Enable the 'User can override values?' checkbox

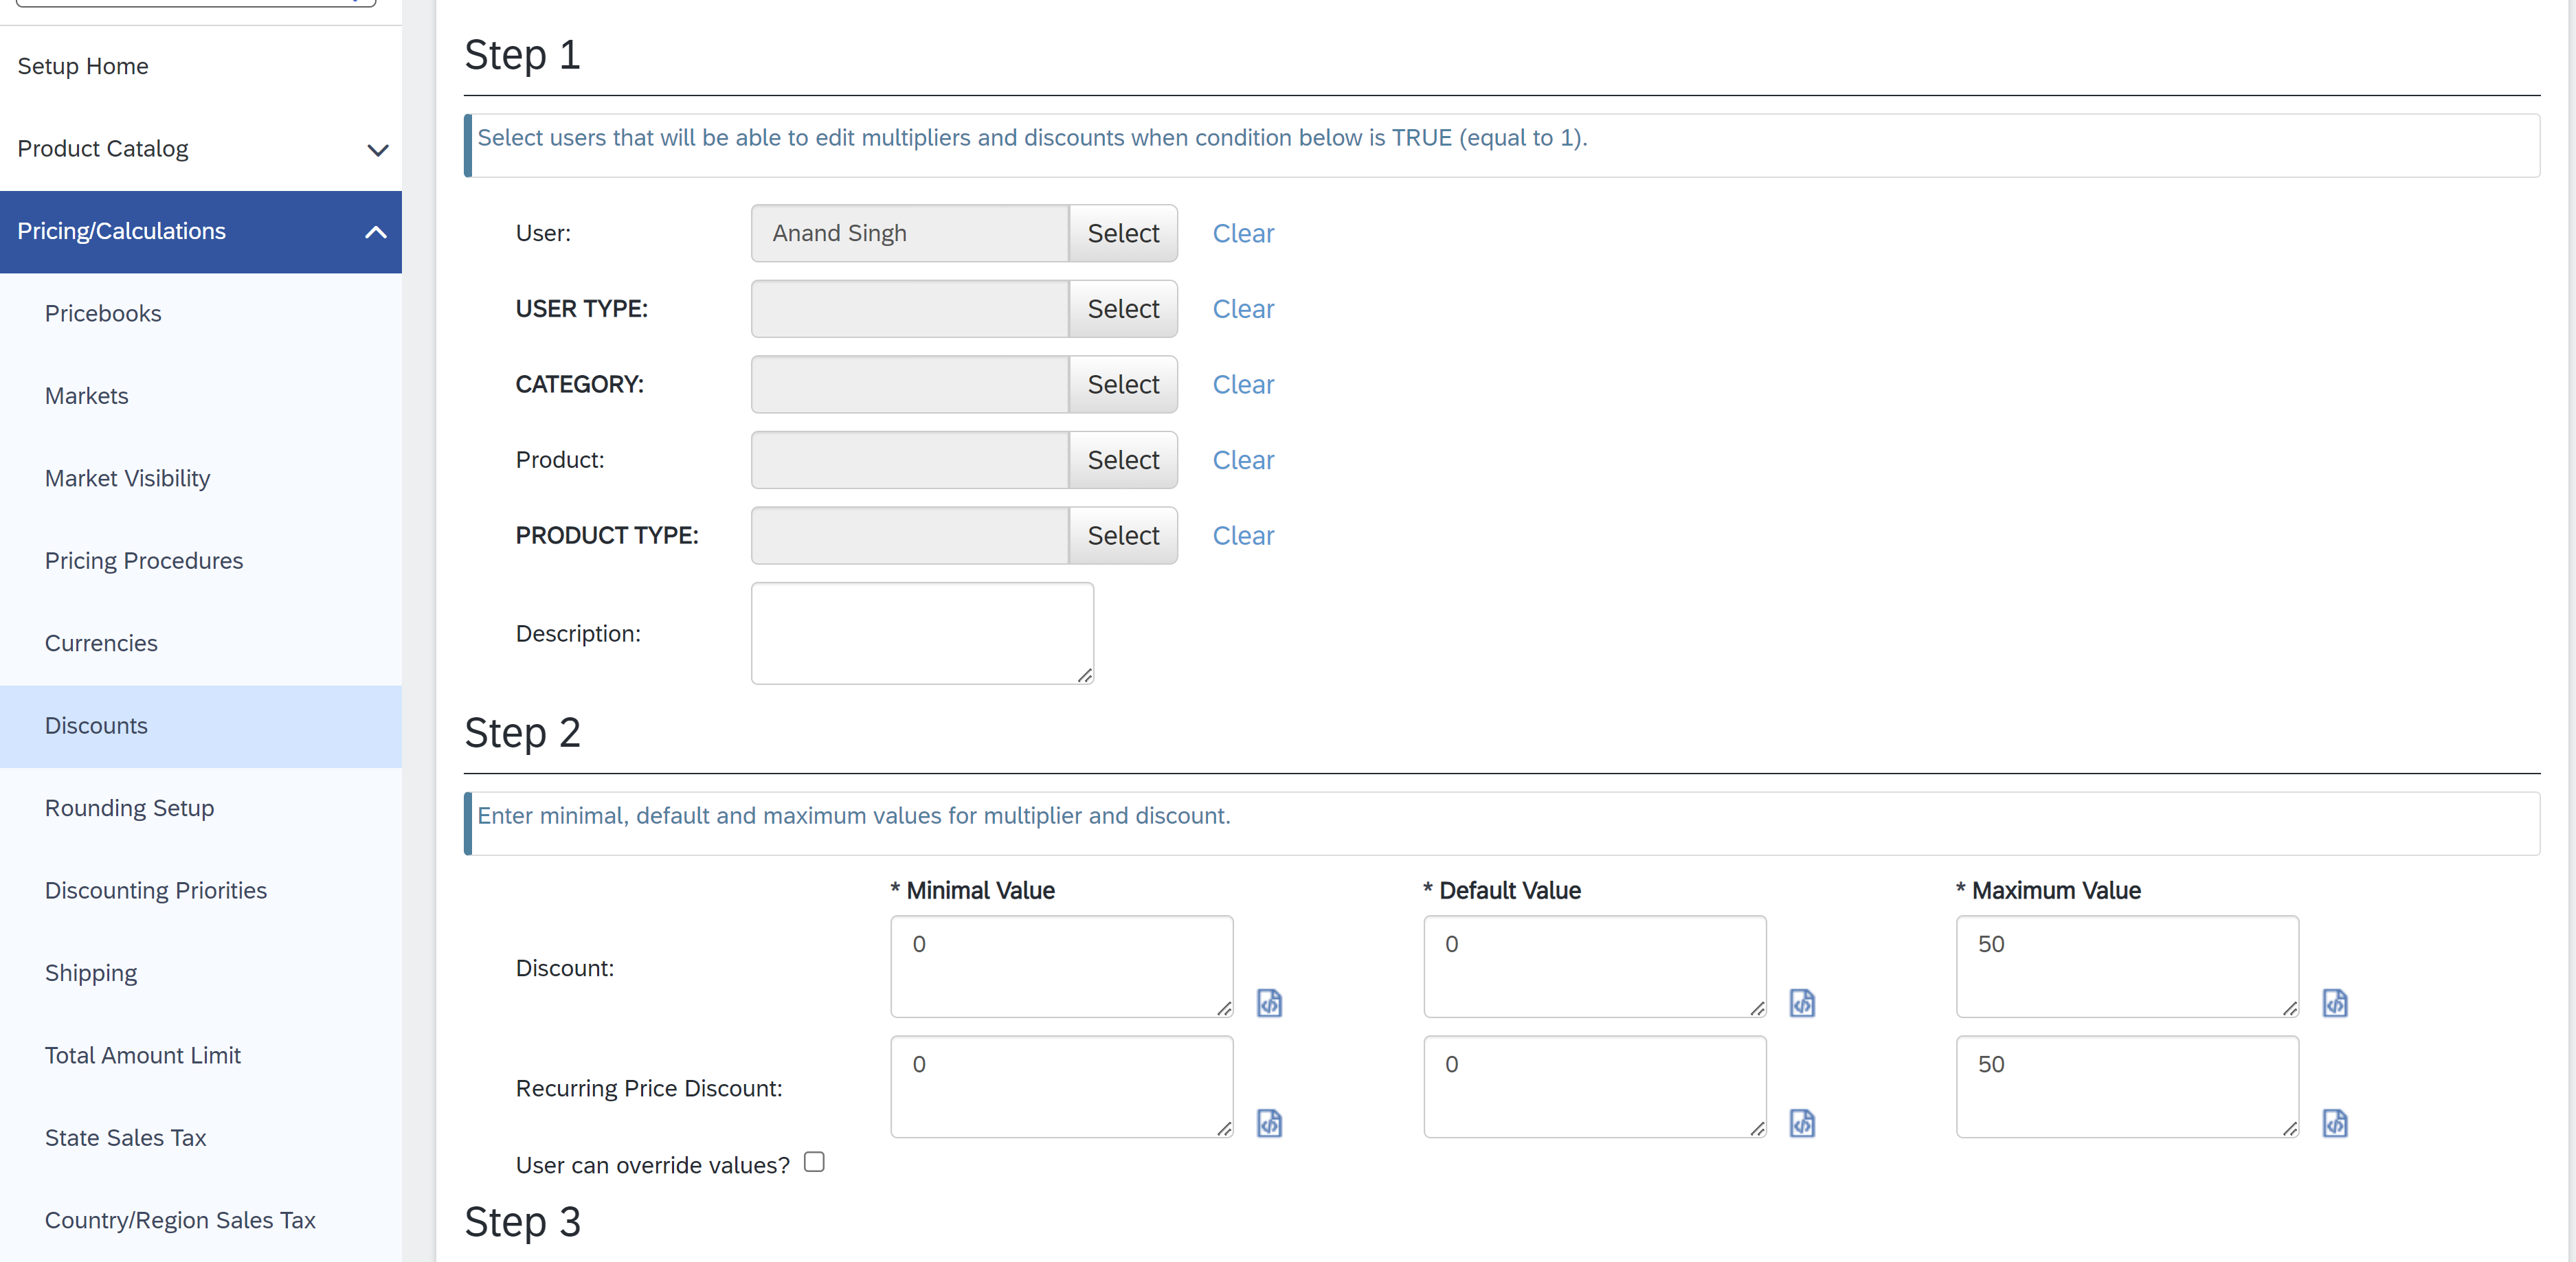814,1162
